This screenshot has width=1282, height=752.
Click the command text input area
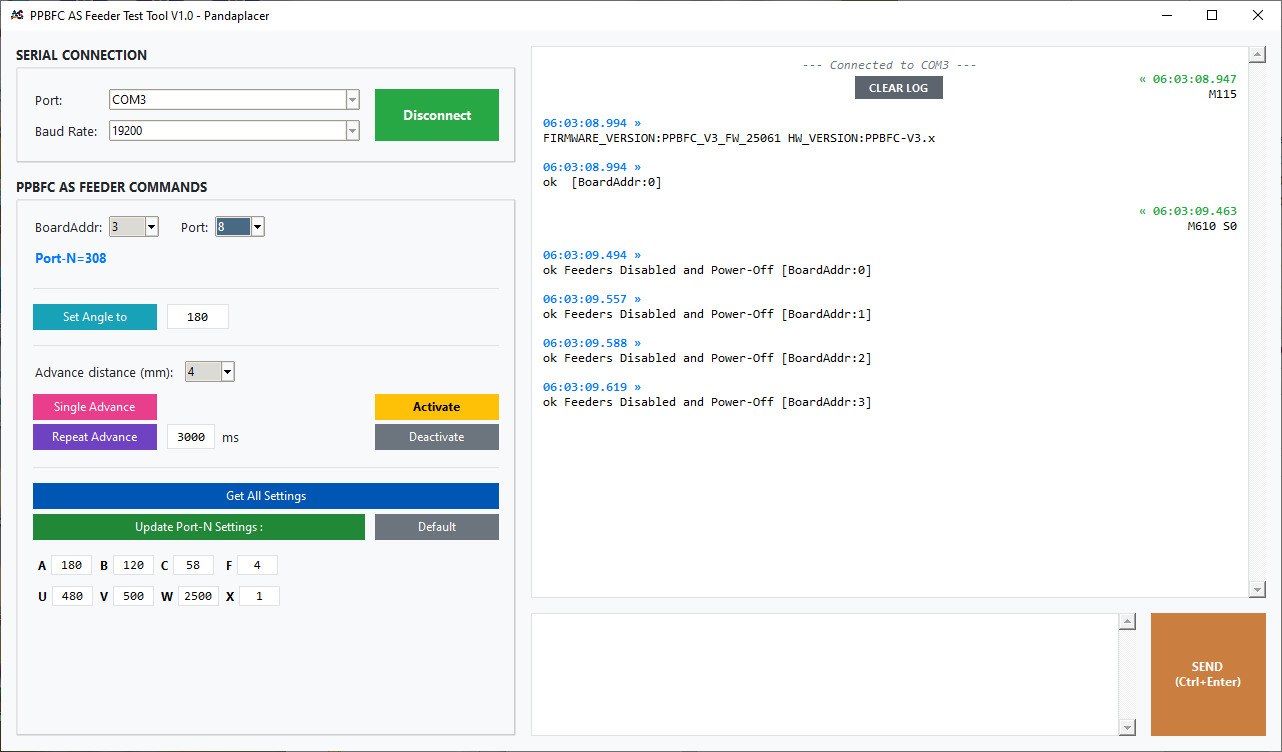click(x=825, y=674)
